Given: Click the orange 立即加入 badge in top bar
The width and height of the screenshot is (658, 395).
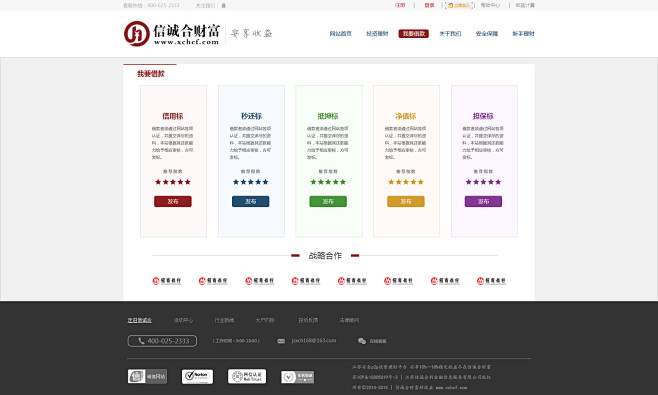Looking at the screenshot, I should [459, 5].
